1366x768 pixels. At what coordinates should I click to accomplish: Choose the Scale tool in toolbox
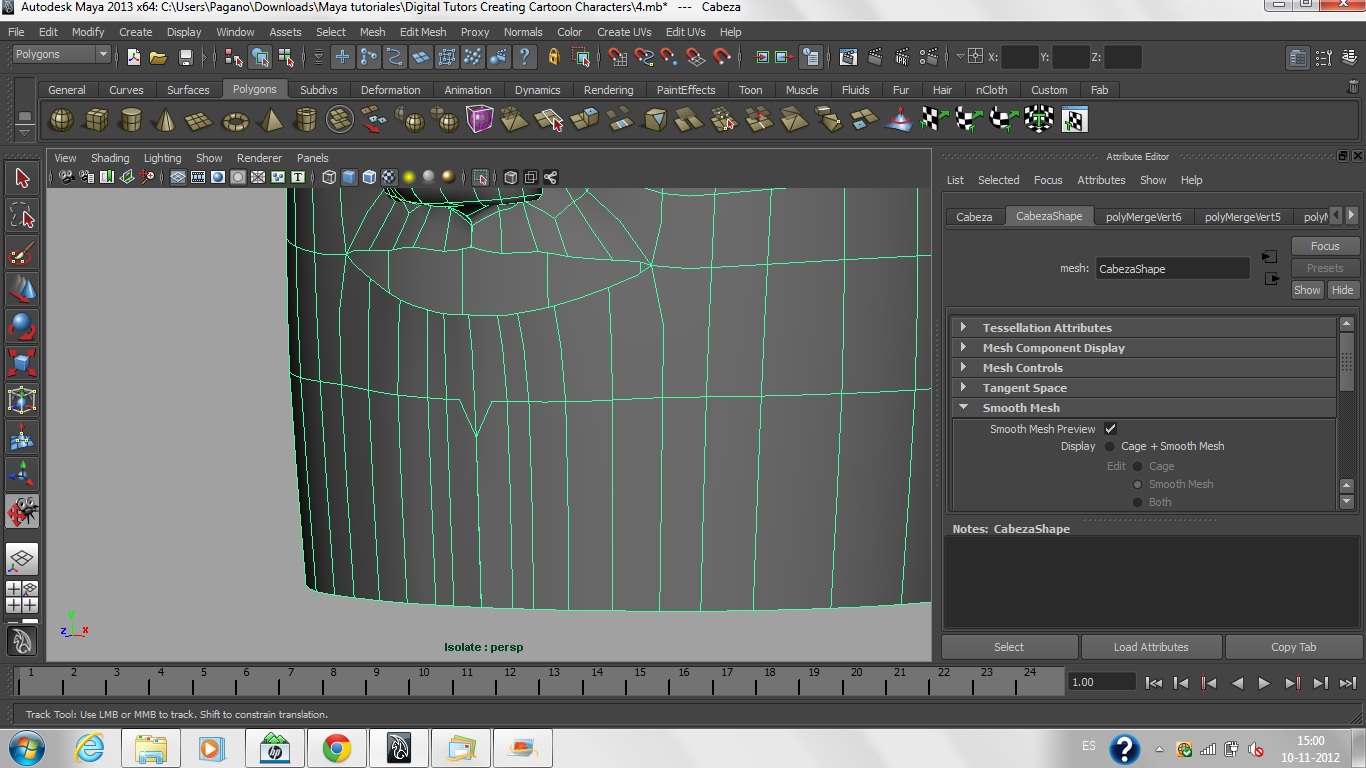[x=21, y=363]
